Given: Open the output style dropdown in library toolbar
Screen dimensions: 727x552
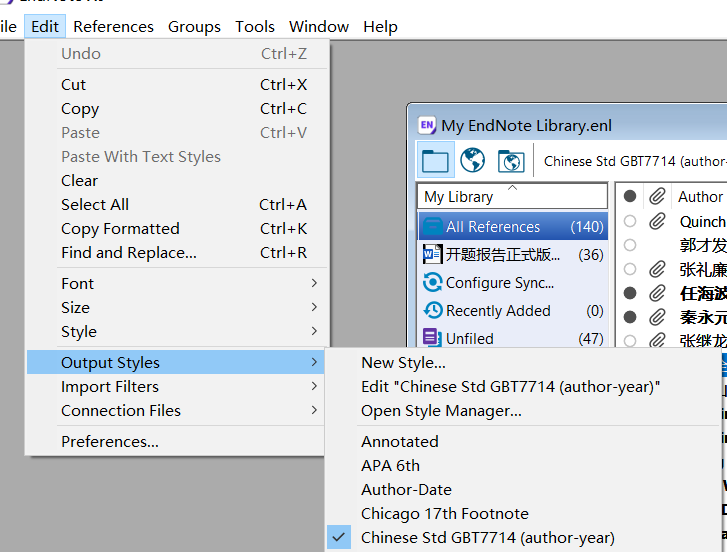Looking at the screenshot, I should point(634,161).
